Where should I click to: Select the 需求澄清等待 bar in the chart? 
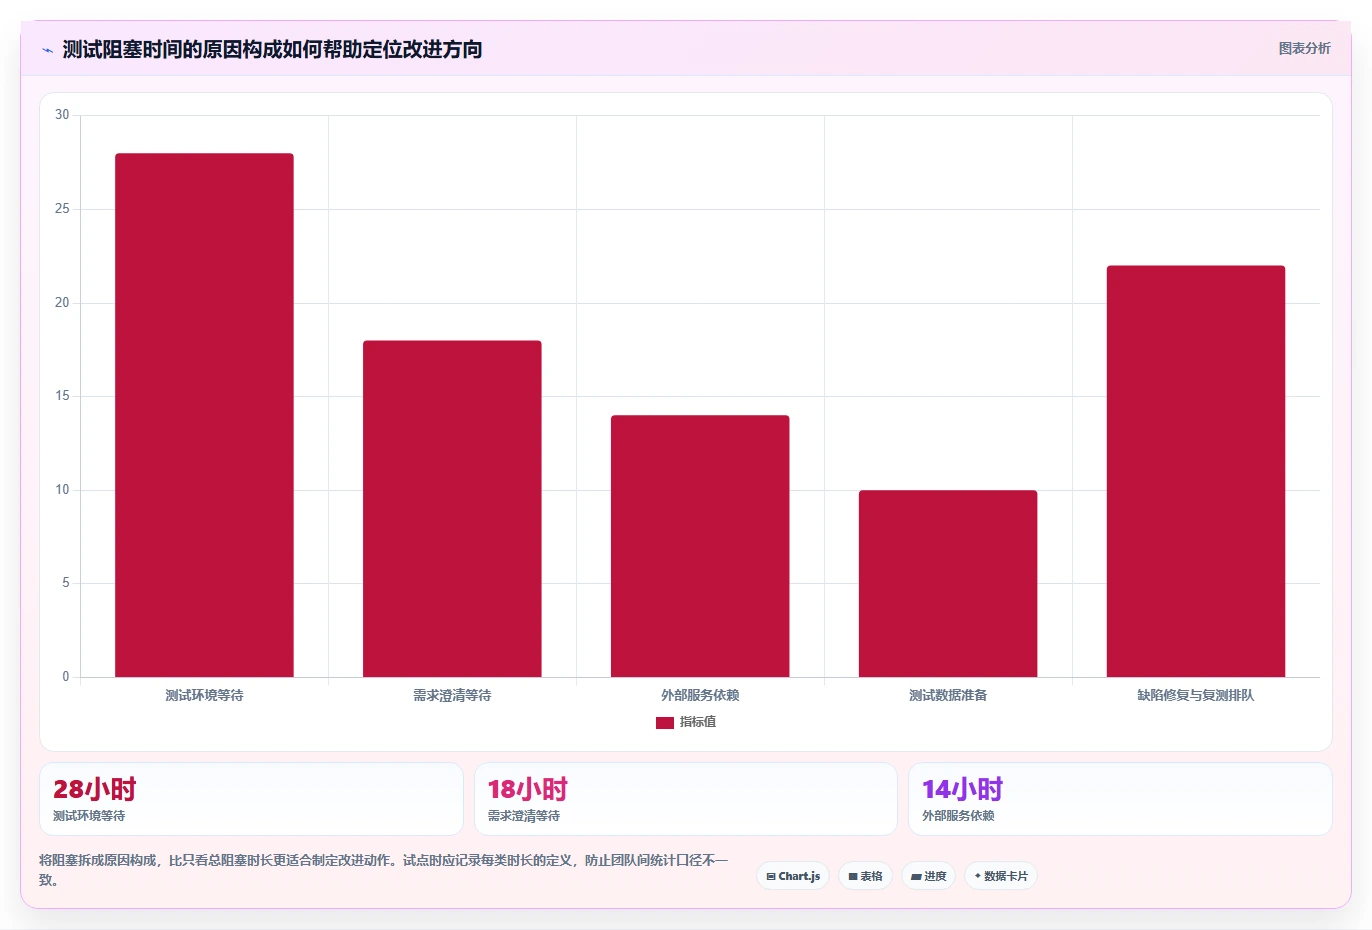click(452, 509)
